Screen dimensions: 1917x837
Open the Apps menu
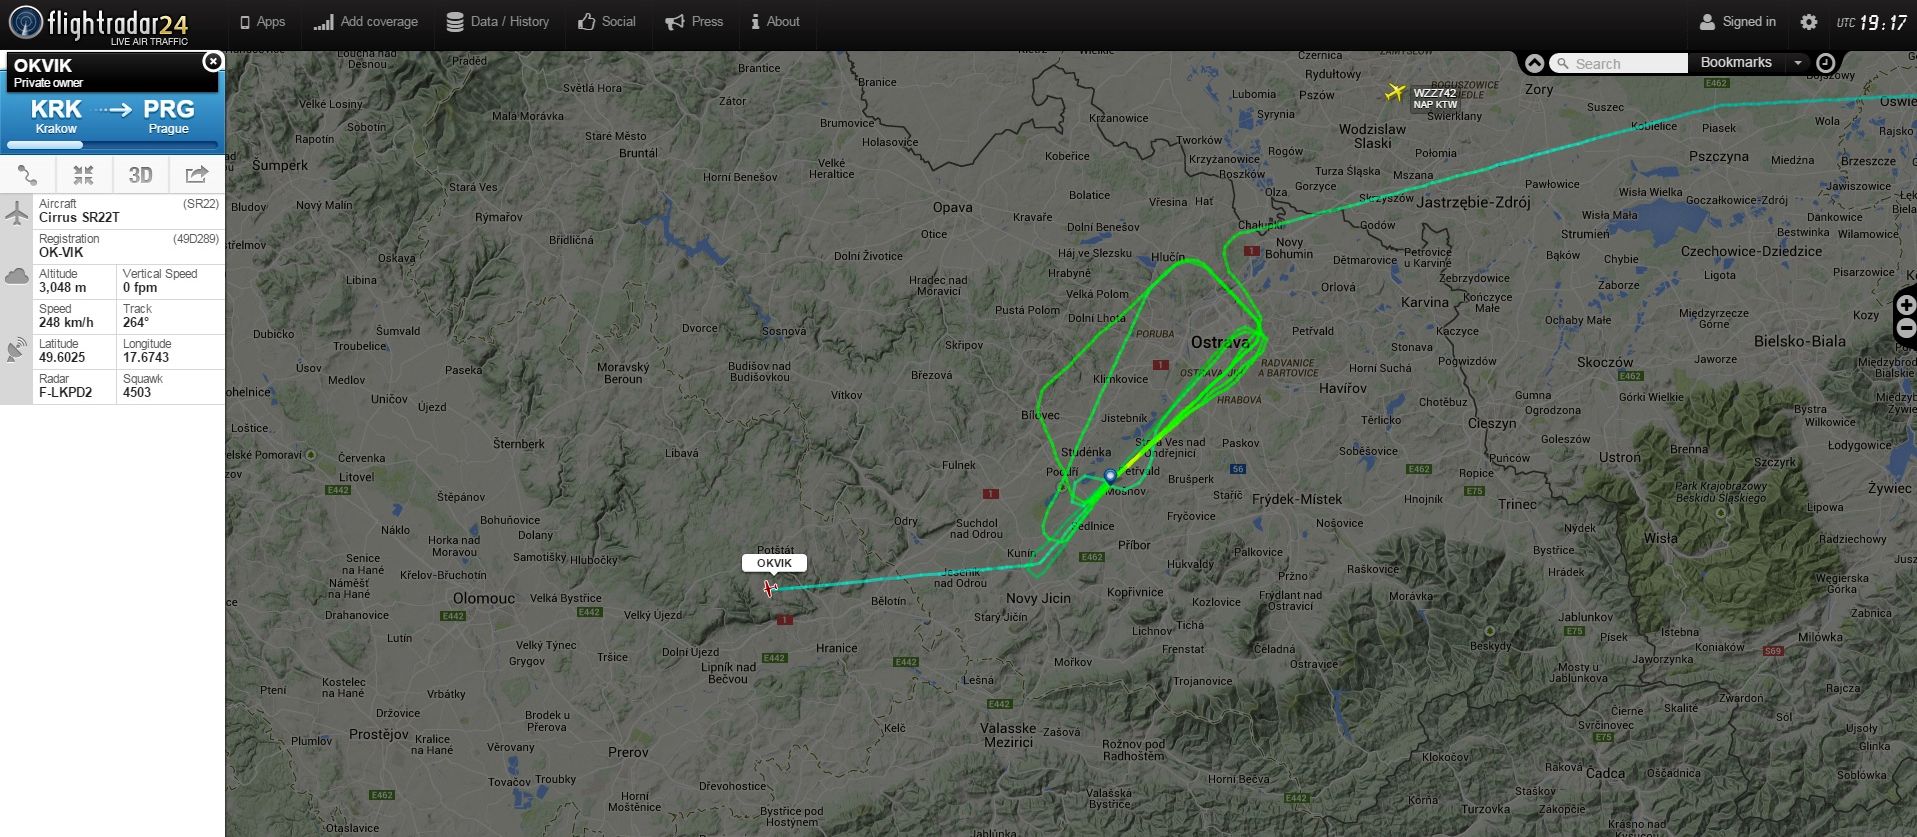click(x=262, y=22)
